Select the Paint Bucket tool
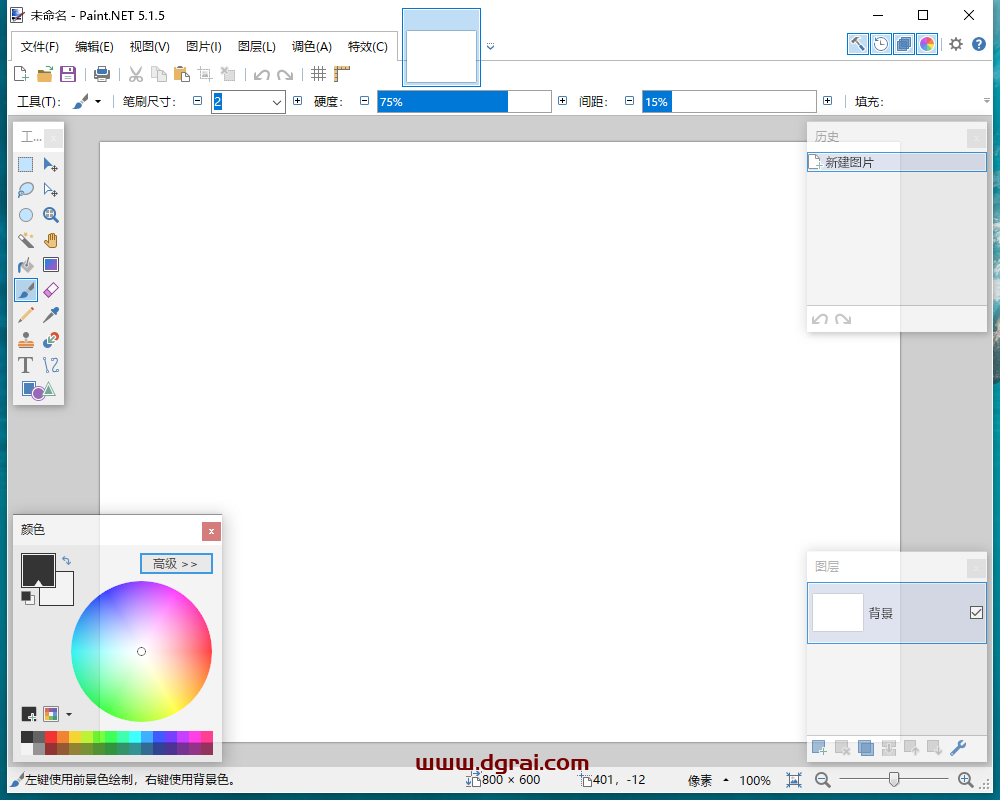 [x=26, y=265]
